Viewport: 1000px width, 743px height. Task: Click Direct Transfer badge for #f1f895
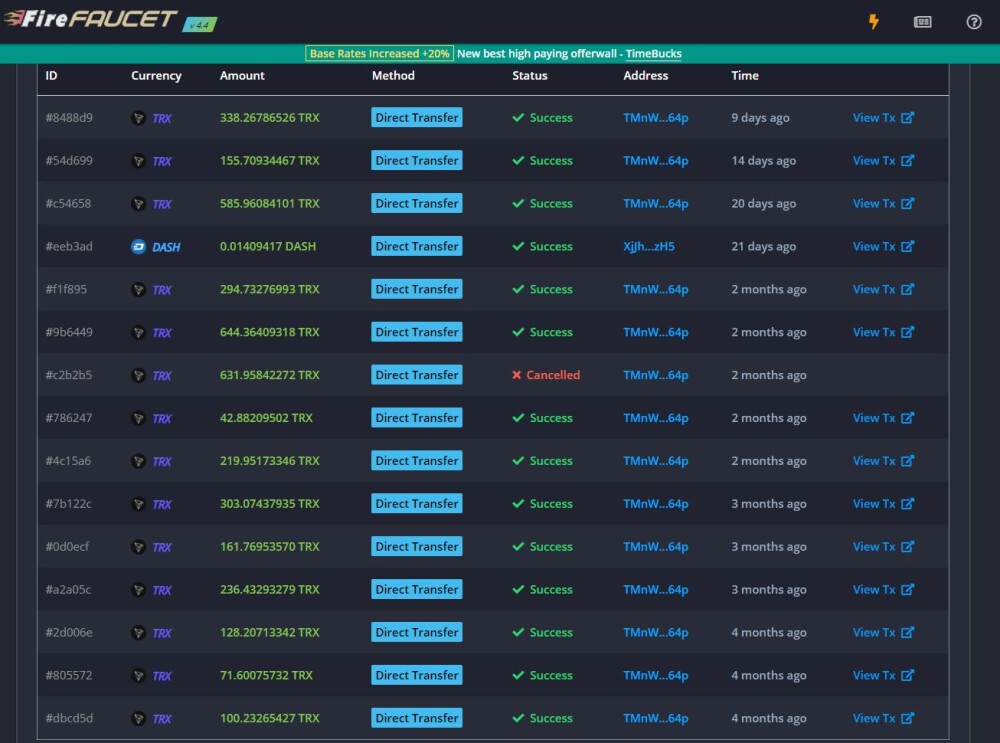coord(416,289)
